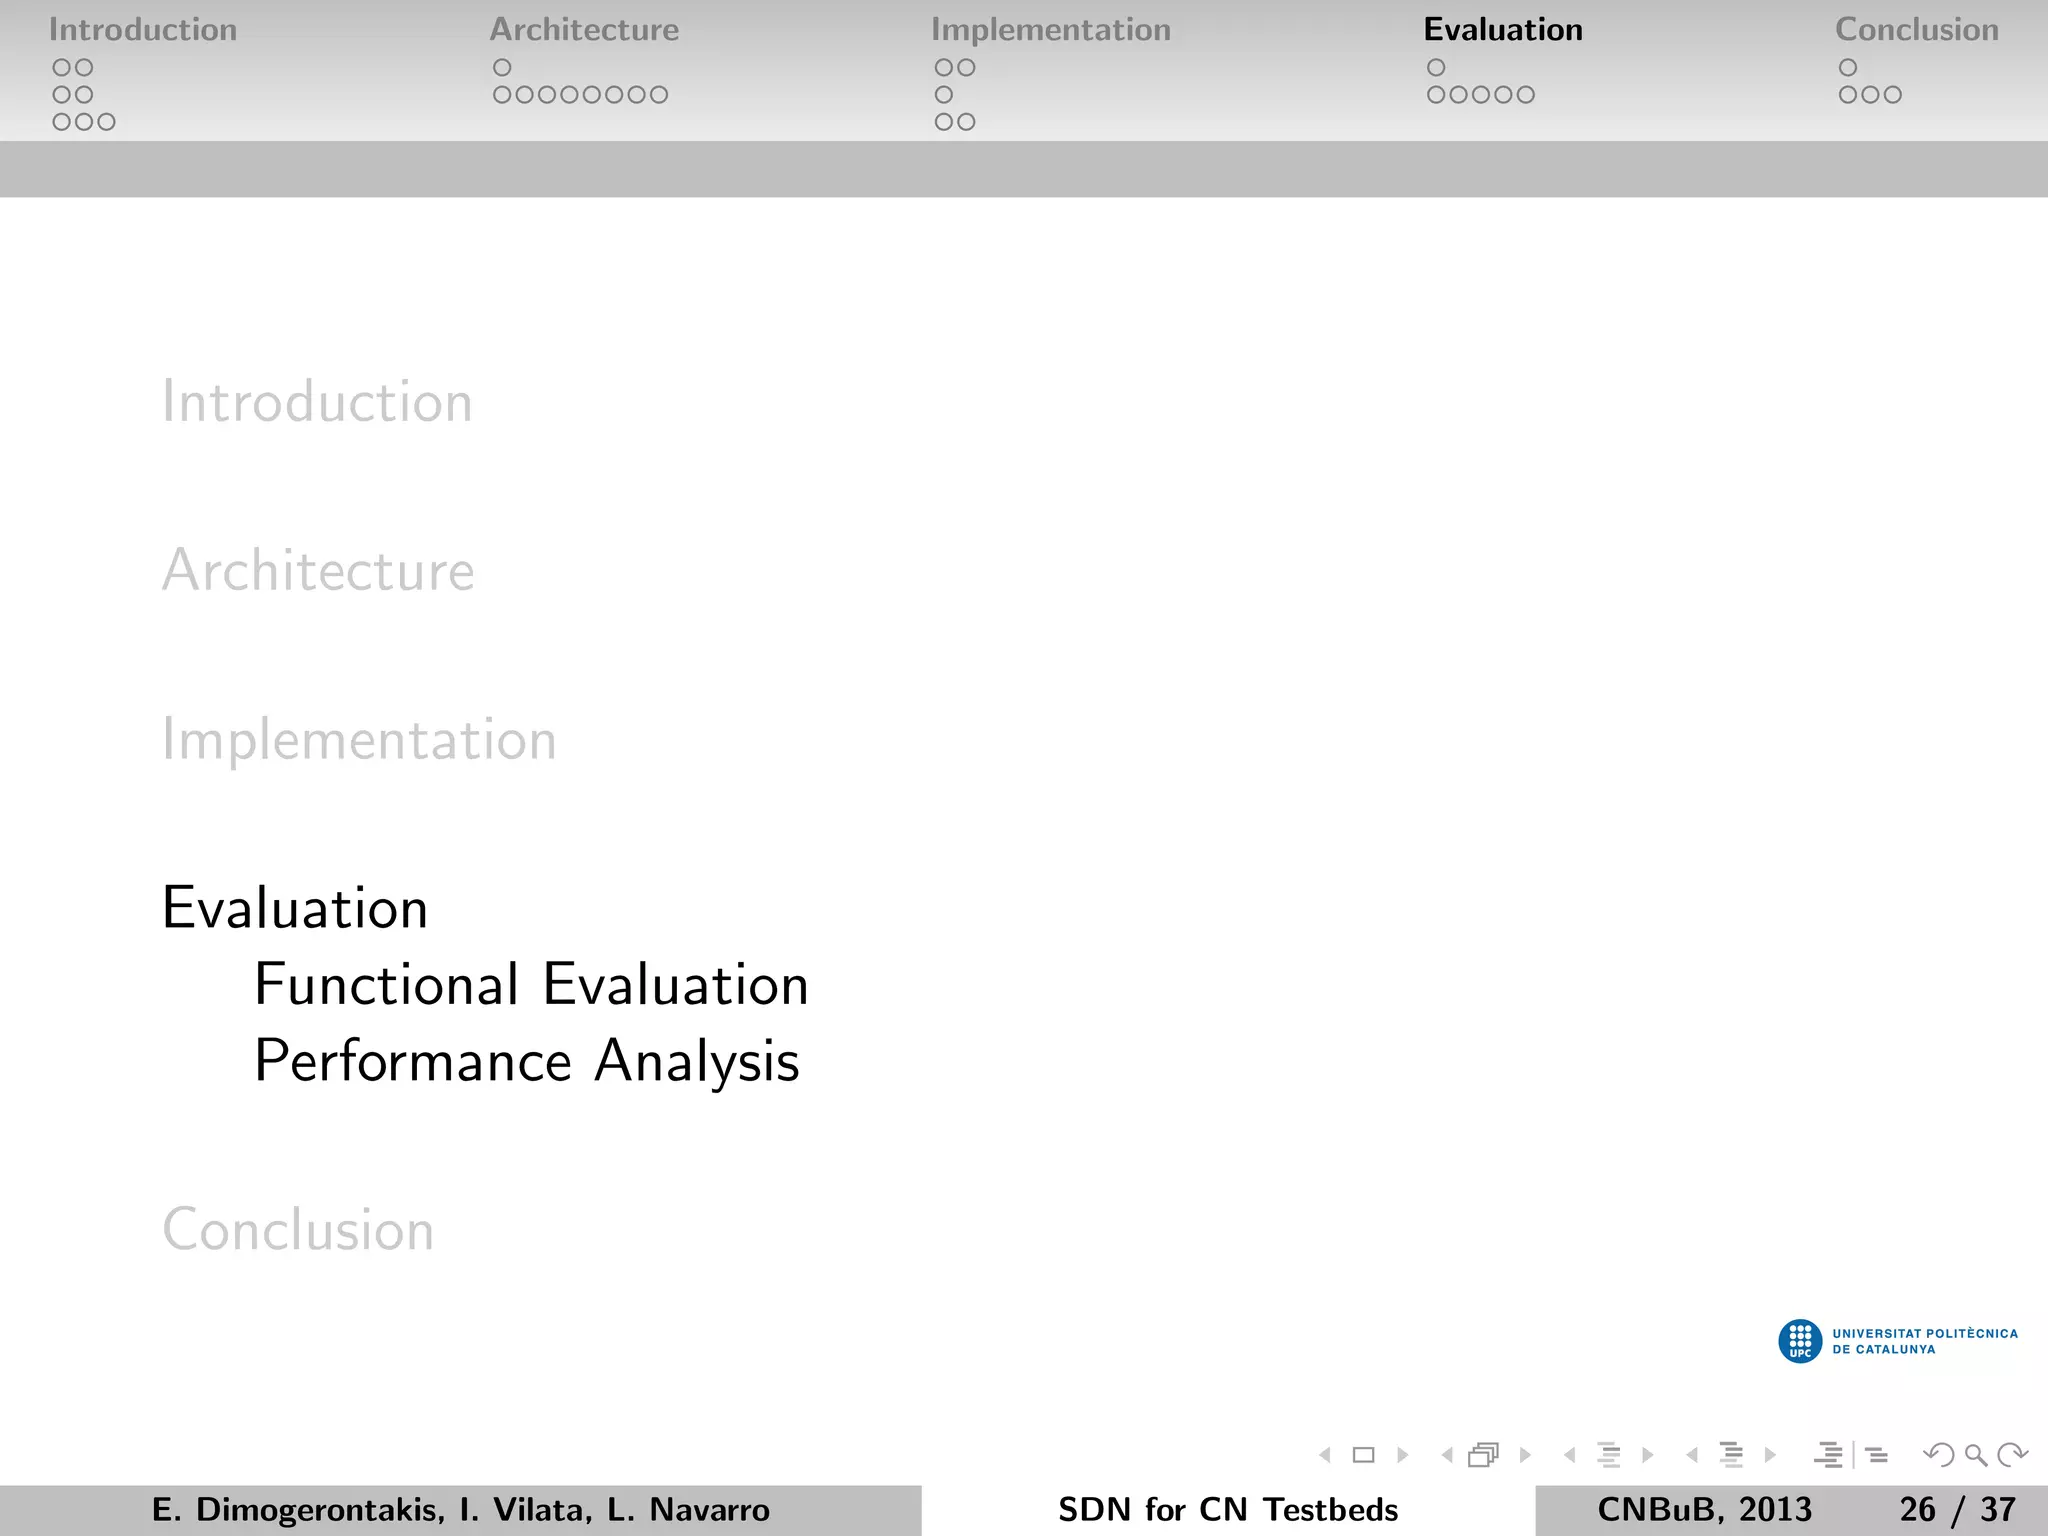Select first circle in Evaluation's five-circle row

tap(1436, 95)
